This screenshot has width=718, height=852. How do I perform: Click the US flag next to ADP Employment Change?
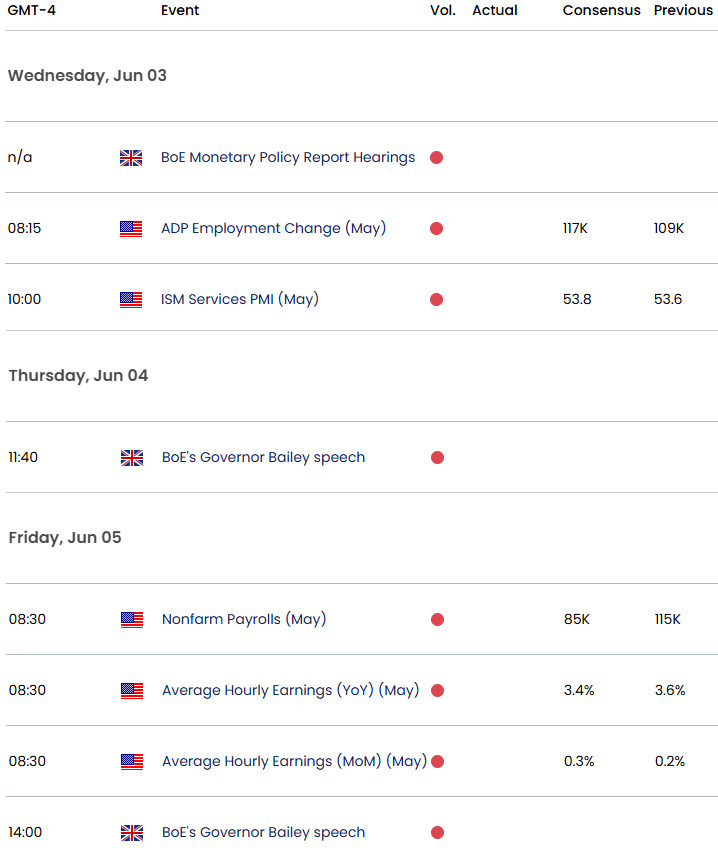[x=131, y=229]
